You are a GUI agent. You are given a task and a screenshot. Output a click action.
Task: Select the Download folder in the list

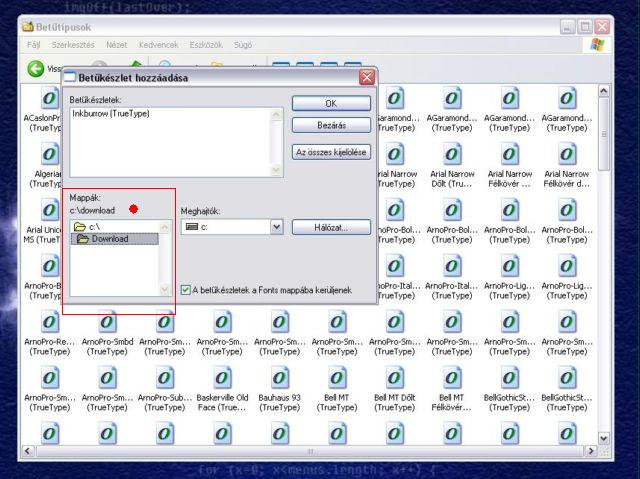110,239
